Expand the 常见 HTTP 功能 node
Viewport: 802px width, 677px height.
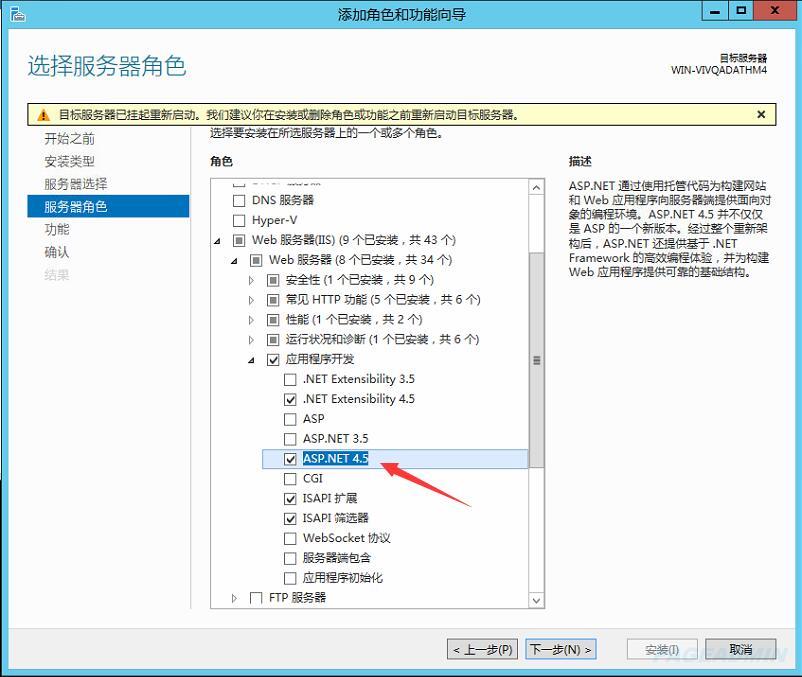[251, 300]
